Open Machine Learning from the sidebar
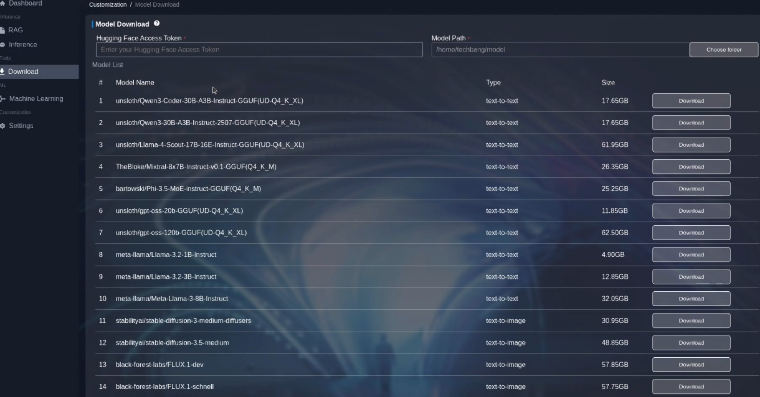 (x=36, y=98)
